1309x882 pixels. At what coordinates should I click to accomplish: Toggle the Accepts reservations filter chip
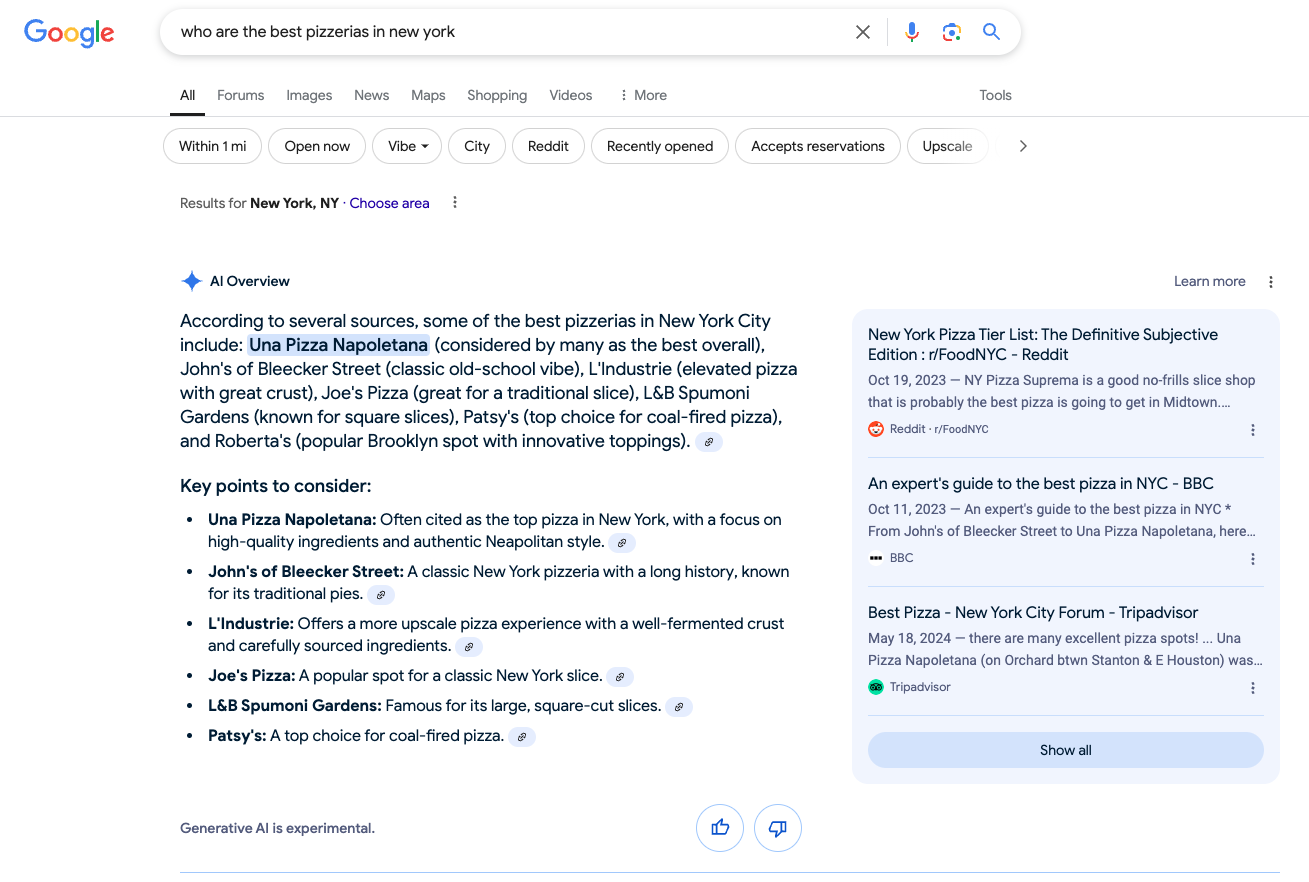click(x=818, y=146)
